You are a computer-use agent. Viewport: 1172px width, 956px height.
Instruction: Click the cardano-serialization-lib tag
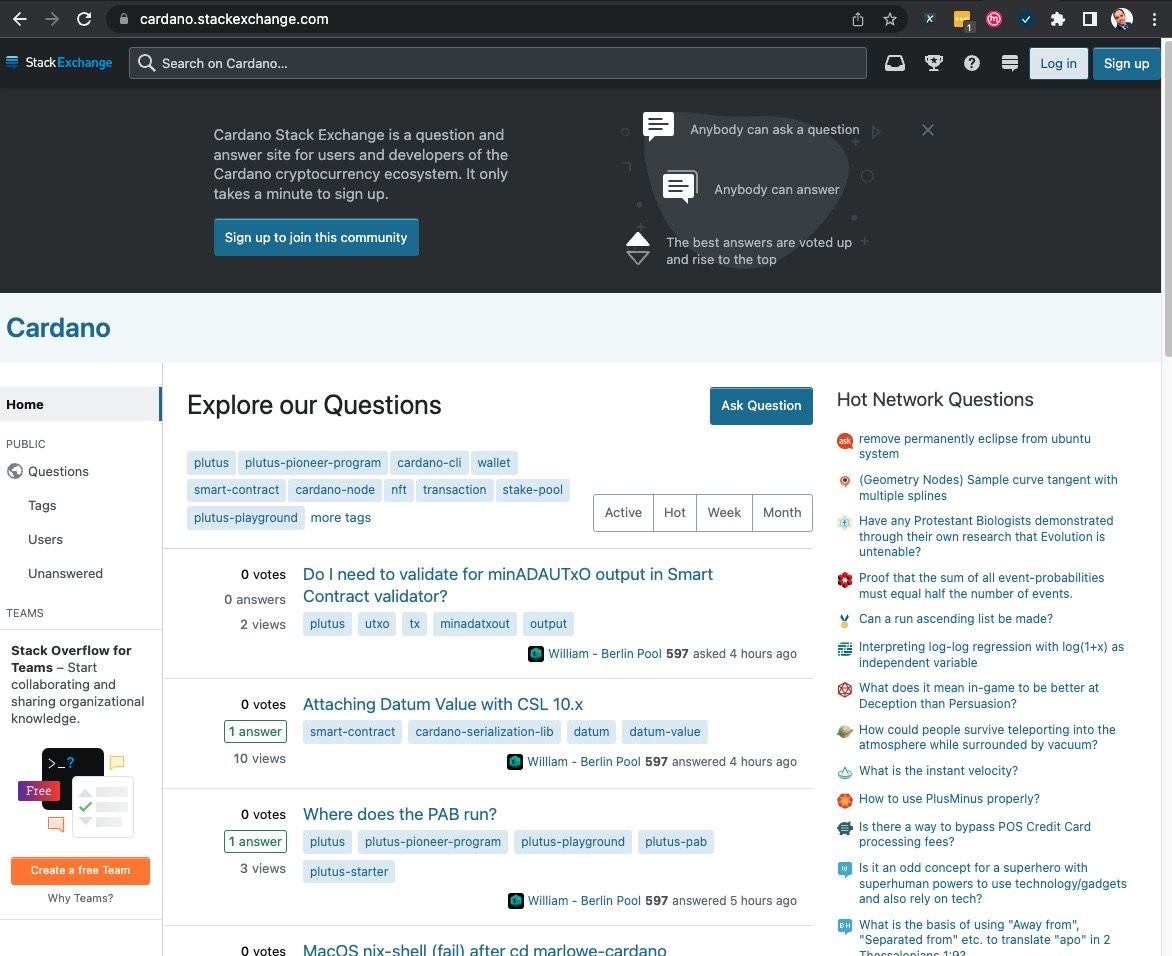coord(484,732)
